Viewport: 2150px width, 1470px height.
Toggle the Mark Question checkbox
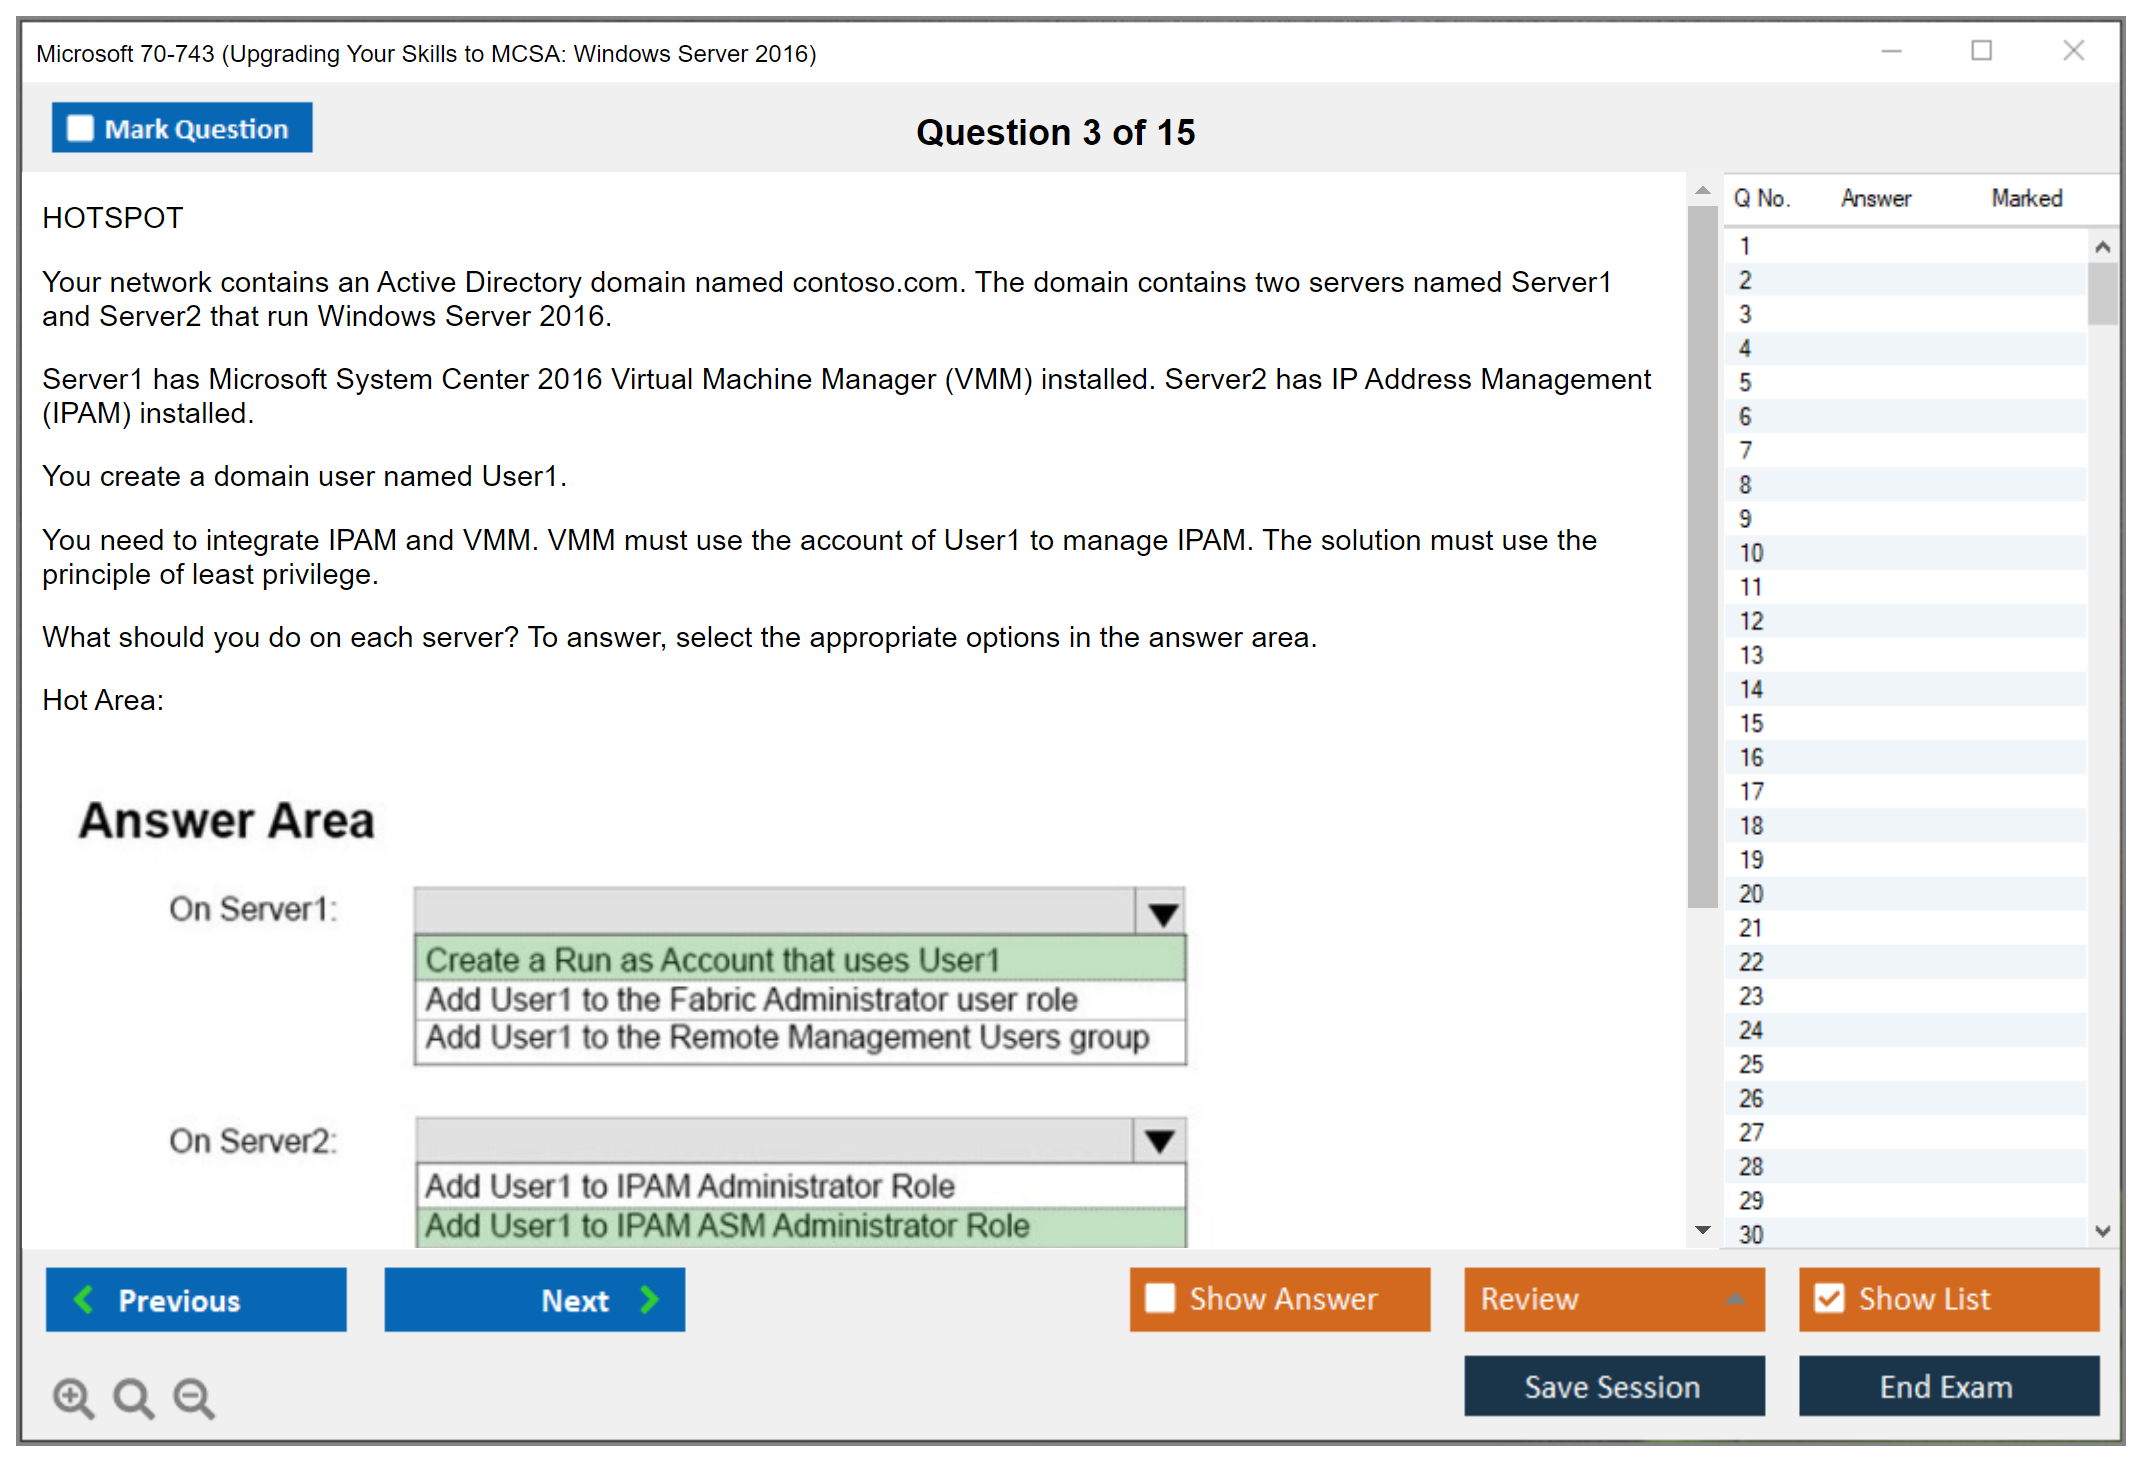point(80,128)
